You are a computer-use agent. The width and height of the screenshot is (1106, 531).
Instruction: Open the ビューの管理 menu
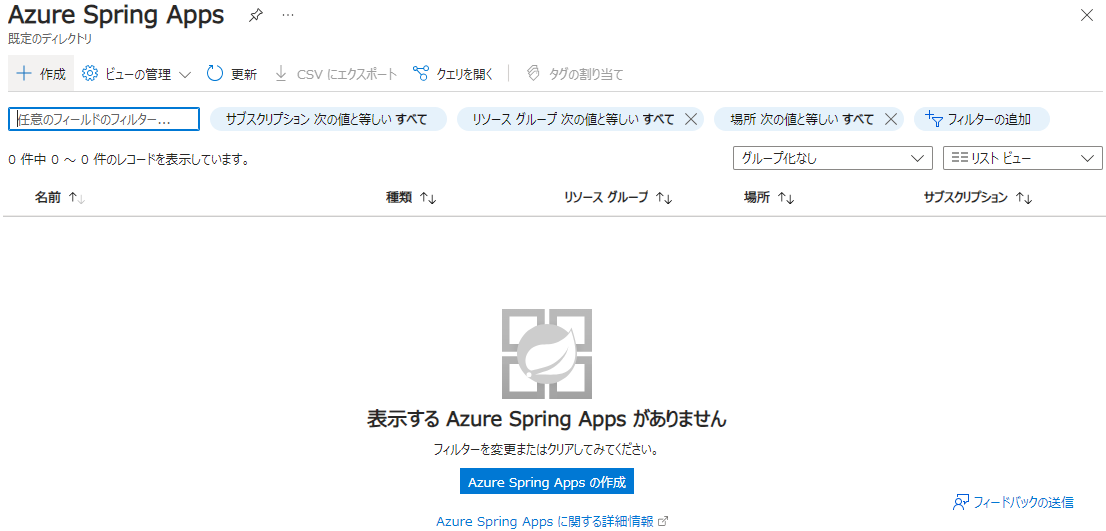click(x=137, y=73)
